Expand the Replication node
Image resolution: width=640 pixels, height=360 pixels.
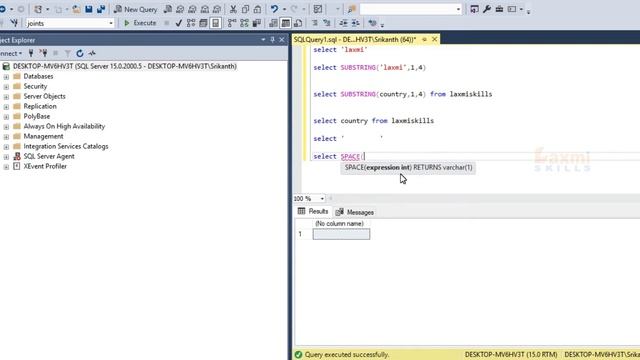6,107
